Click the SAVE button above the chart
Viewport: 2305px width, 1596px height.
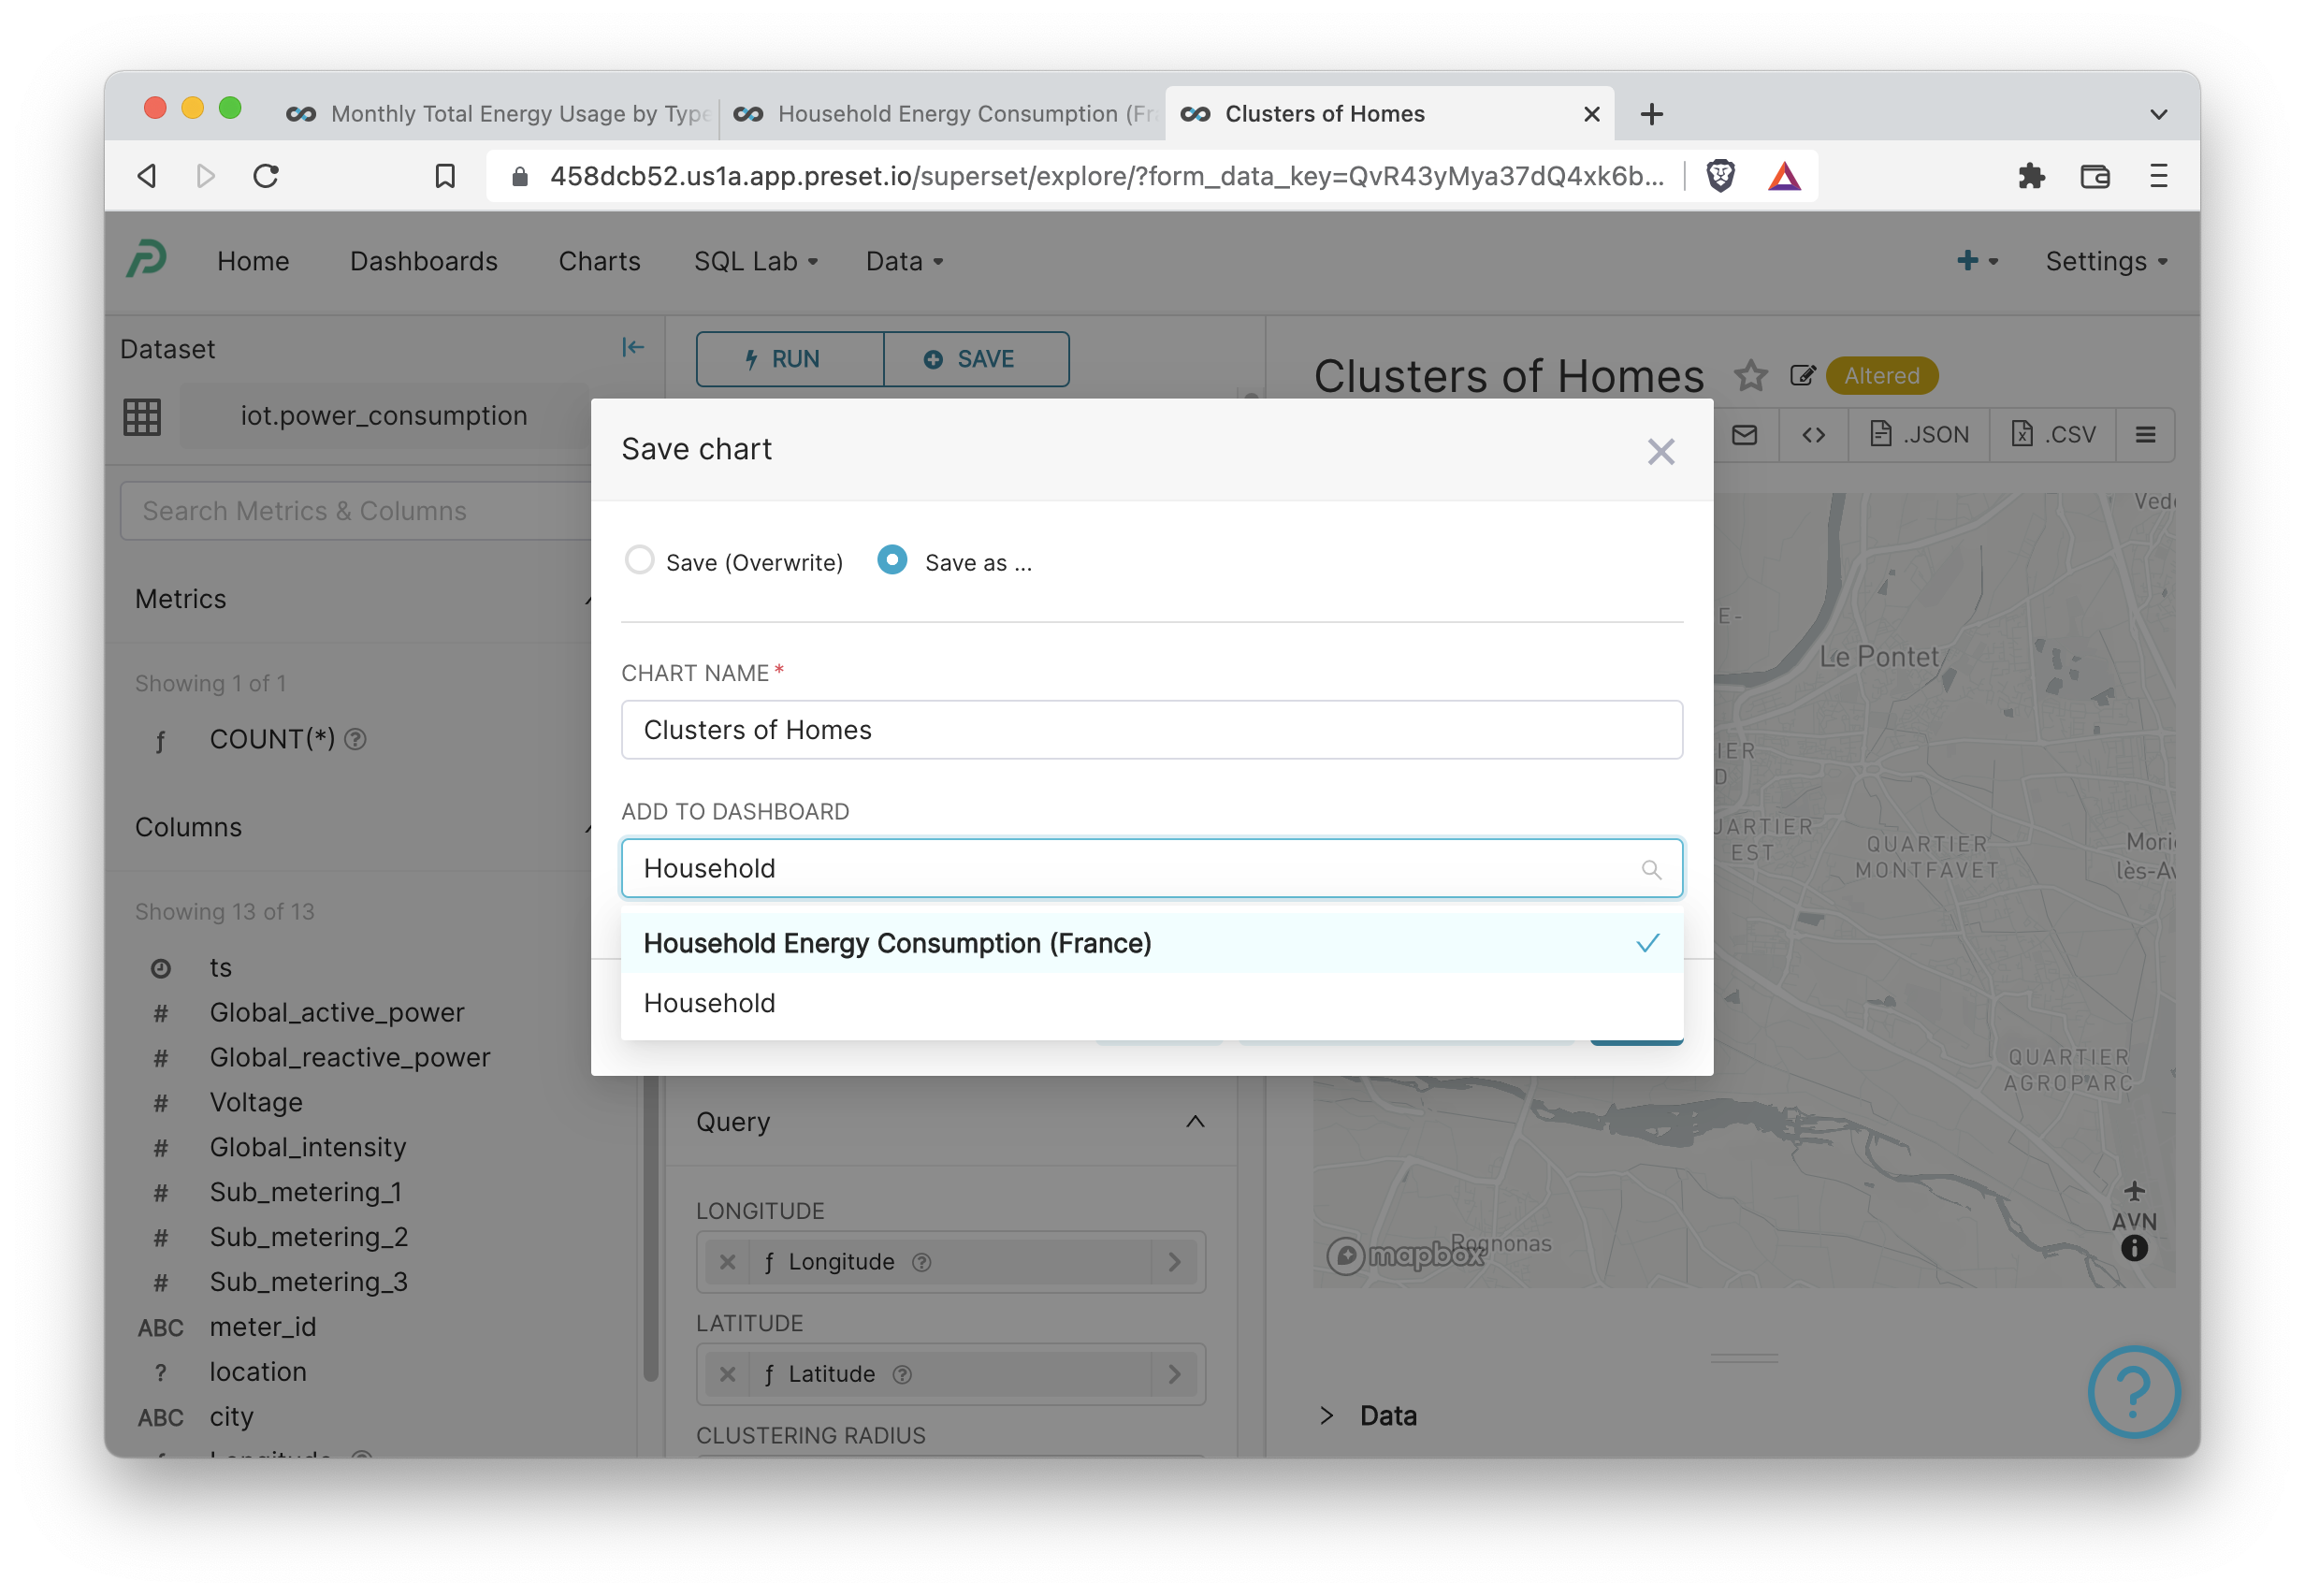click(x=976, y=359)
